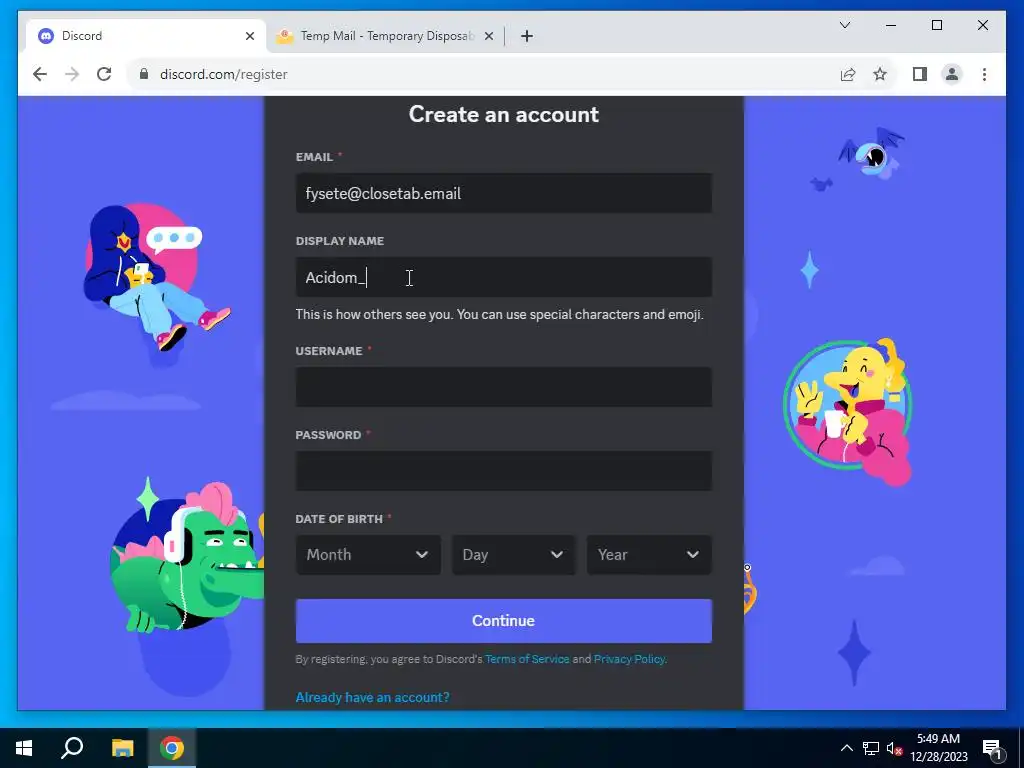Click the Continue button

(504, 620)
